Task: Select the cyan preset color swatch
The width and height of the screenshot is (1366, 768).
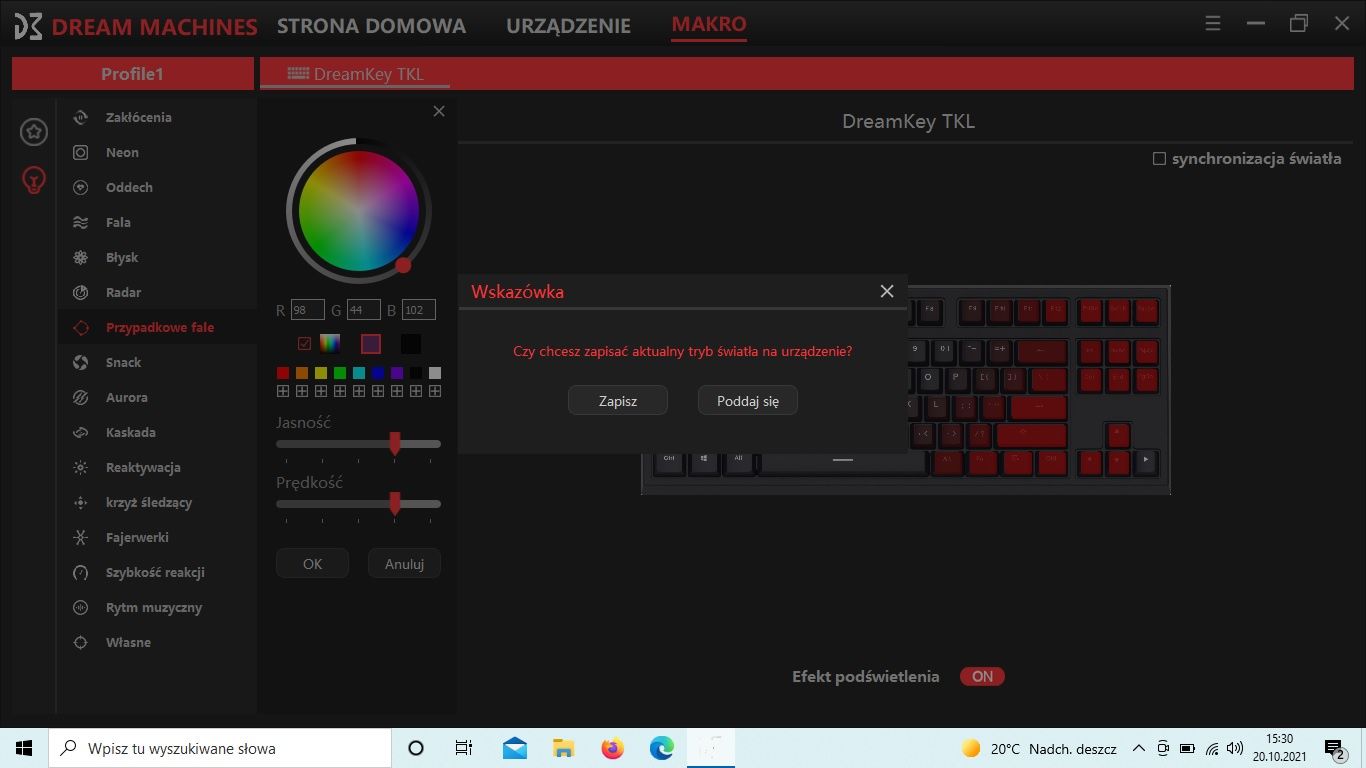Action: coord(359,373)
